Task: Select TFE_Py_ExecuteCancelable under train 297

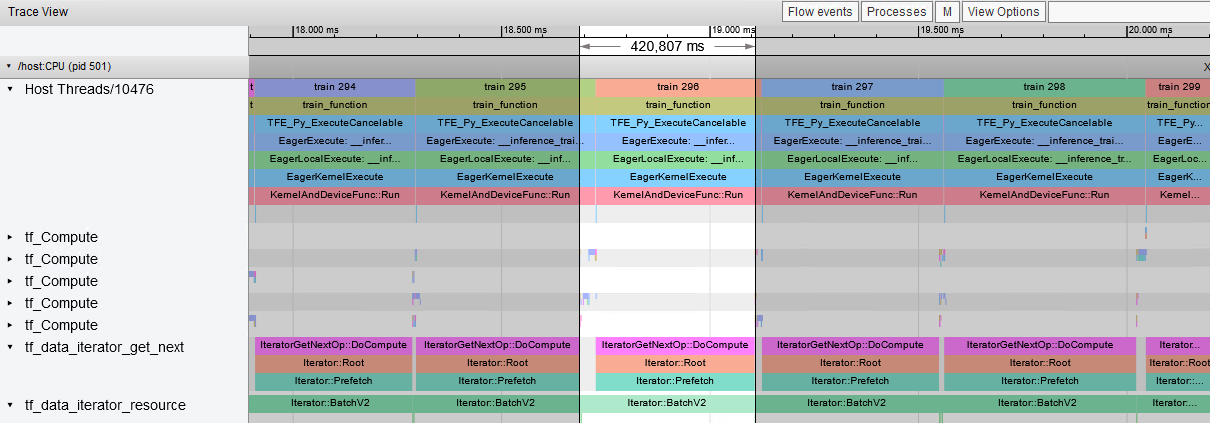Action: coord(852,123)
